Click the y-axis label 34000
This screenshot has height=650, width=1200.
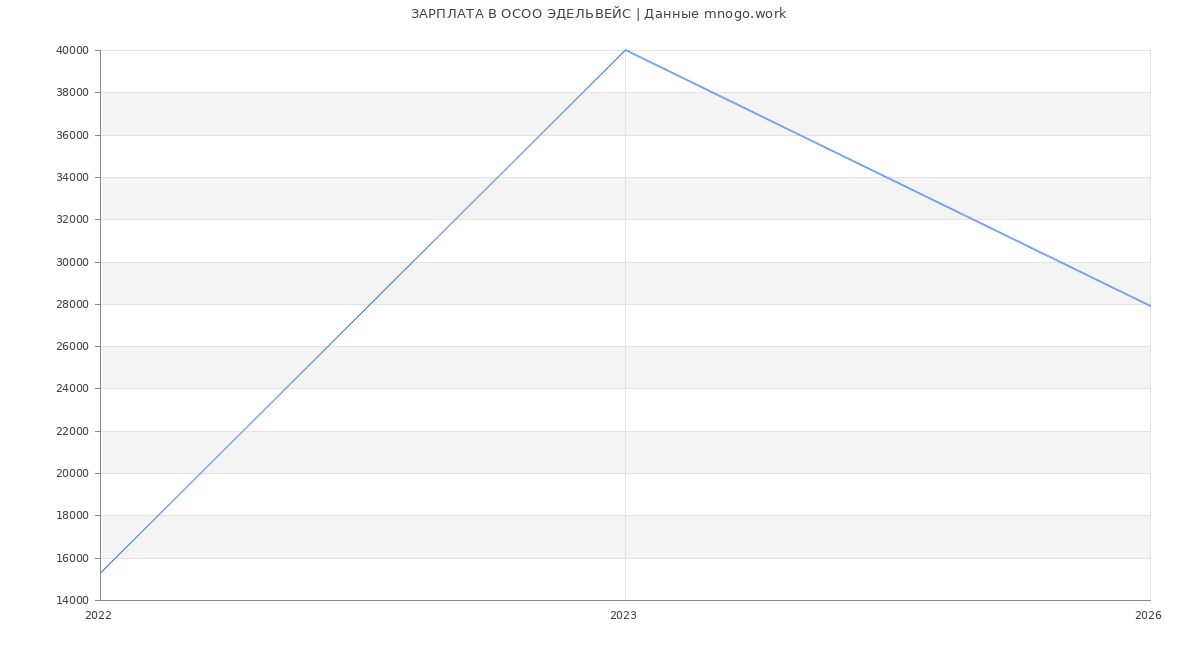(74, 177)
